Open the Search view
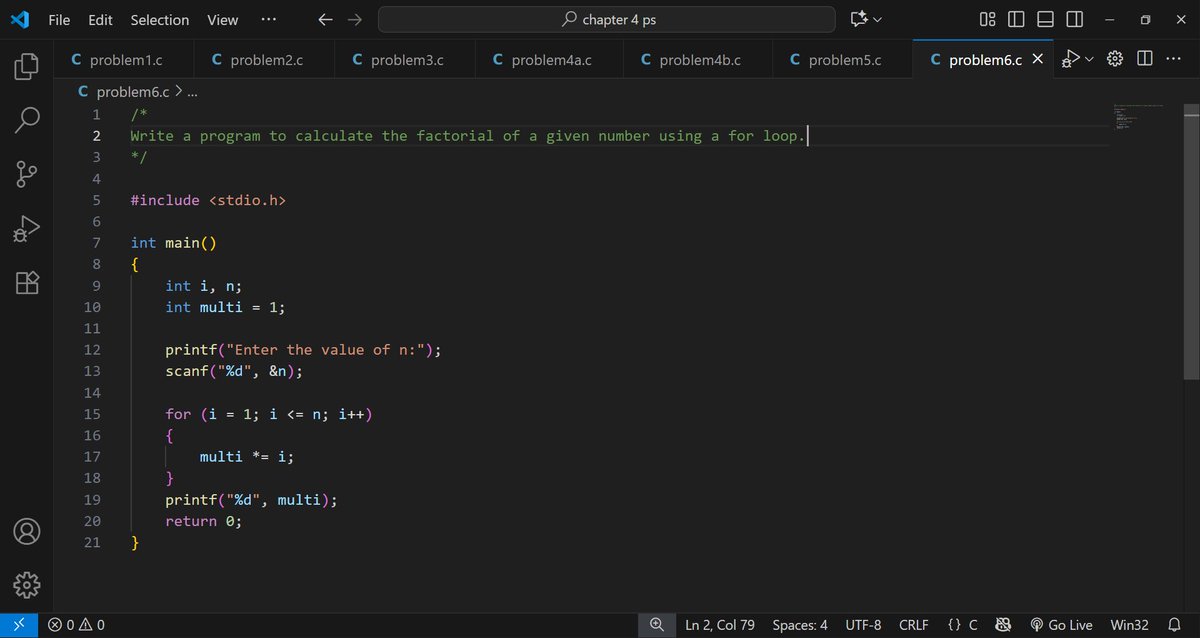1200x638 pixels. pos(25,118)
